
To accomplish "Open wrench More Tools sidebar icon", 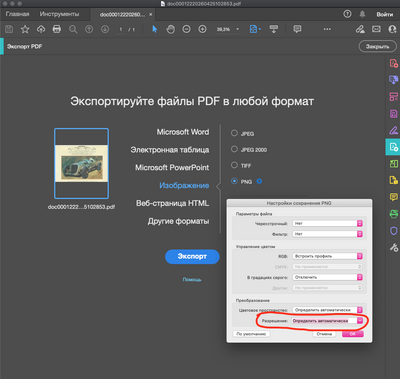I will (394, 247).
